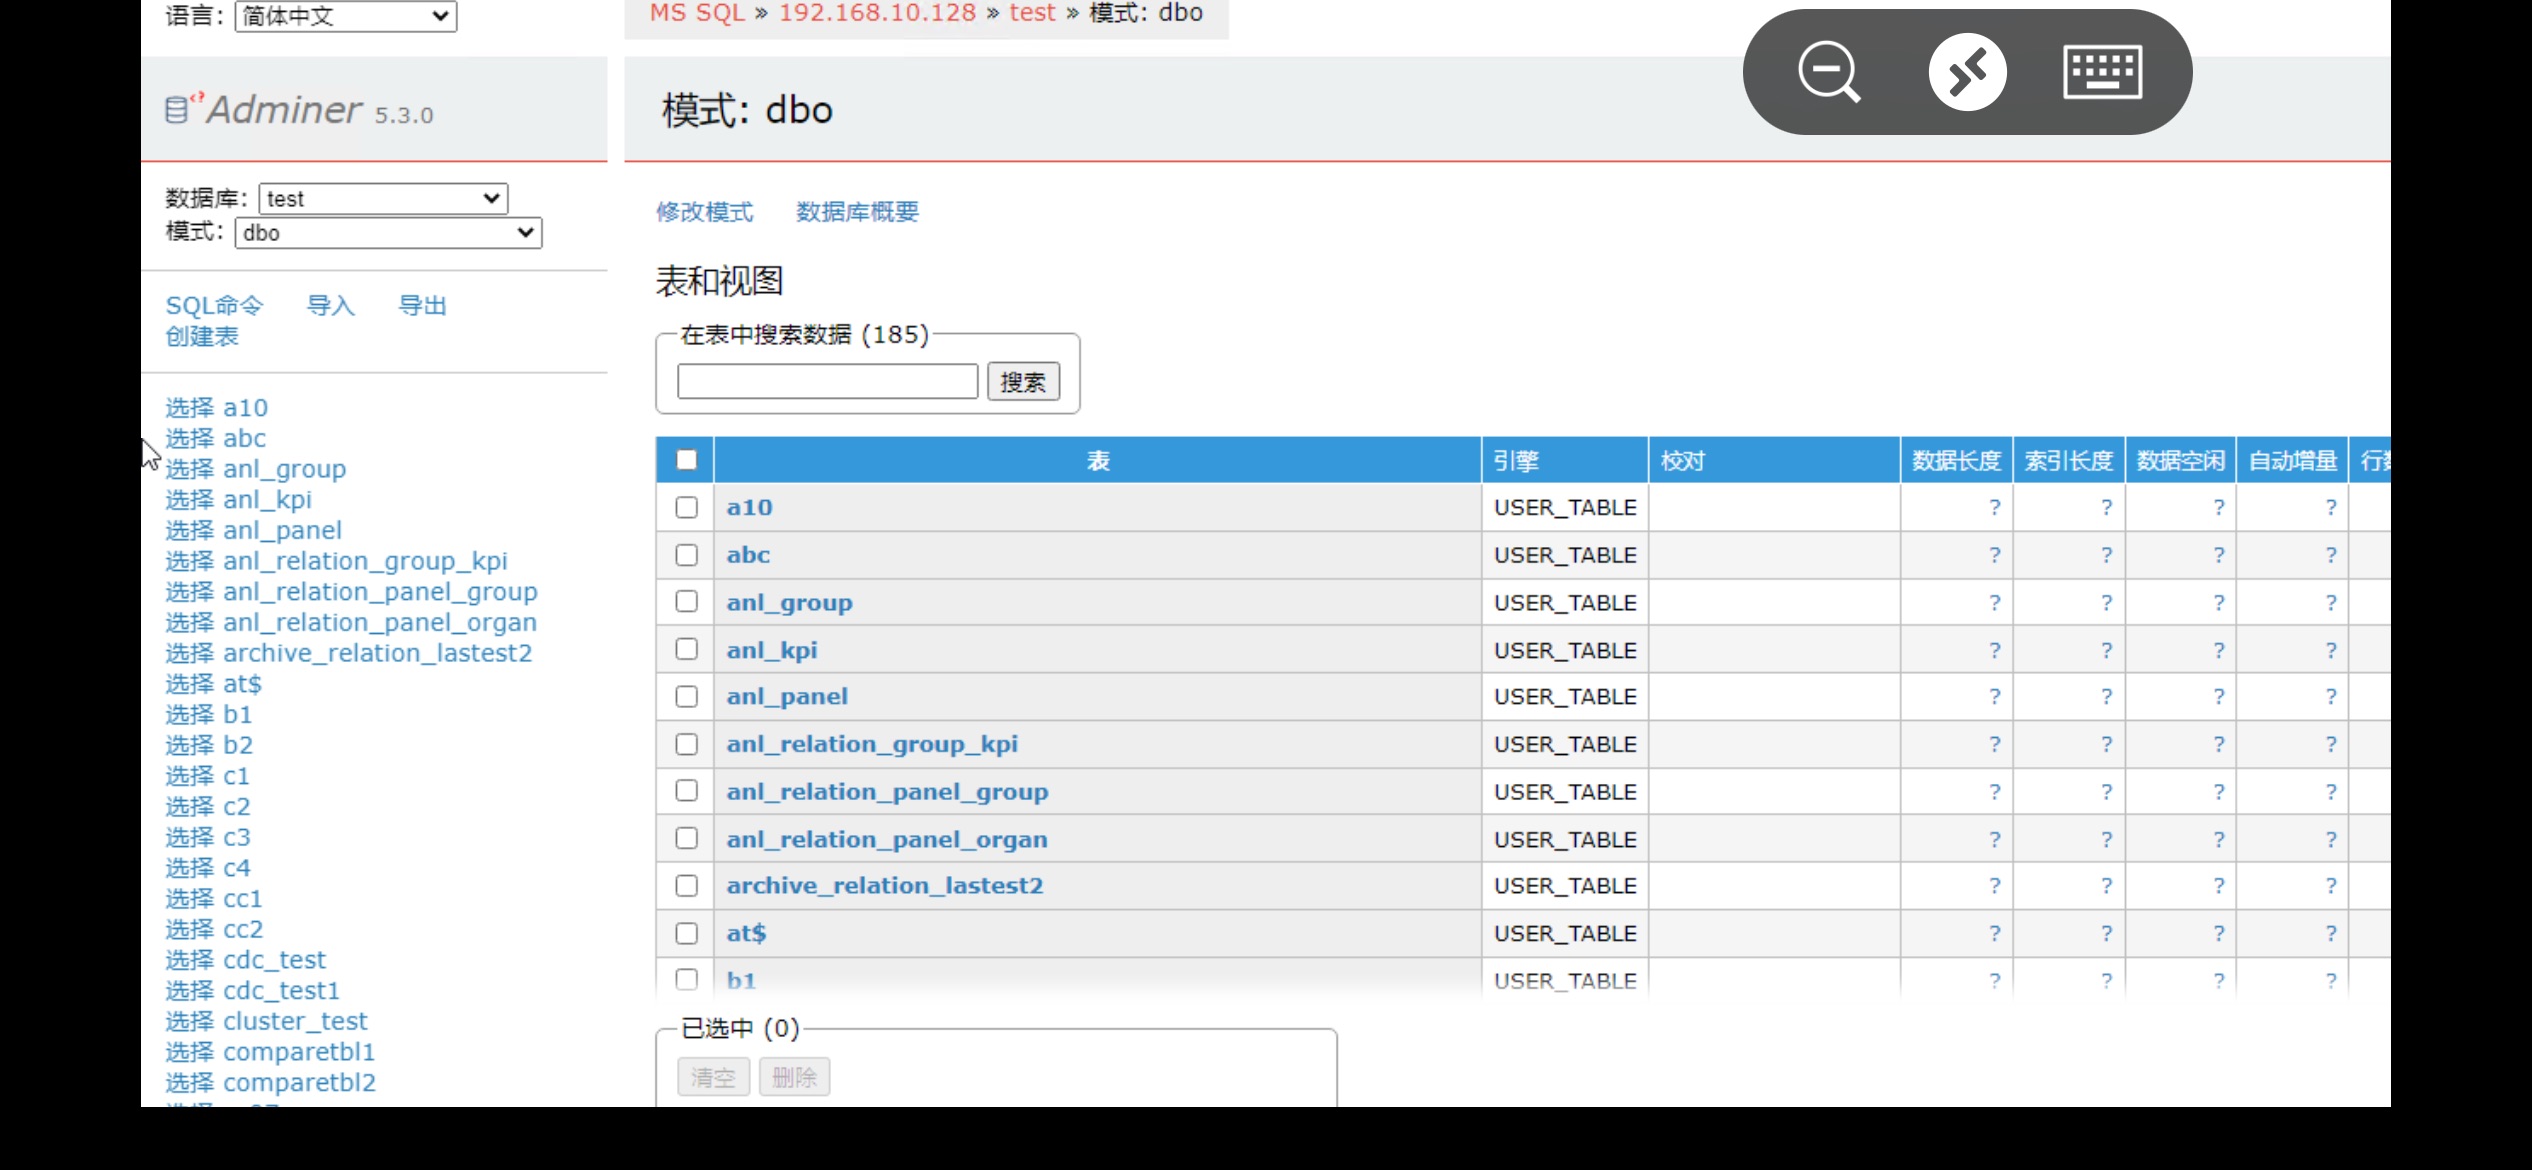Click the table data search field

827,382
